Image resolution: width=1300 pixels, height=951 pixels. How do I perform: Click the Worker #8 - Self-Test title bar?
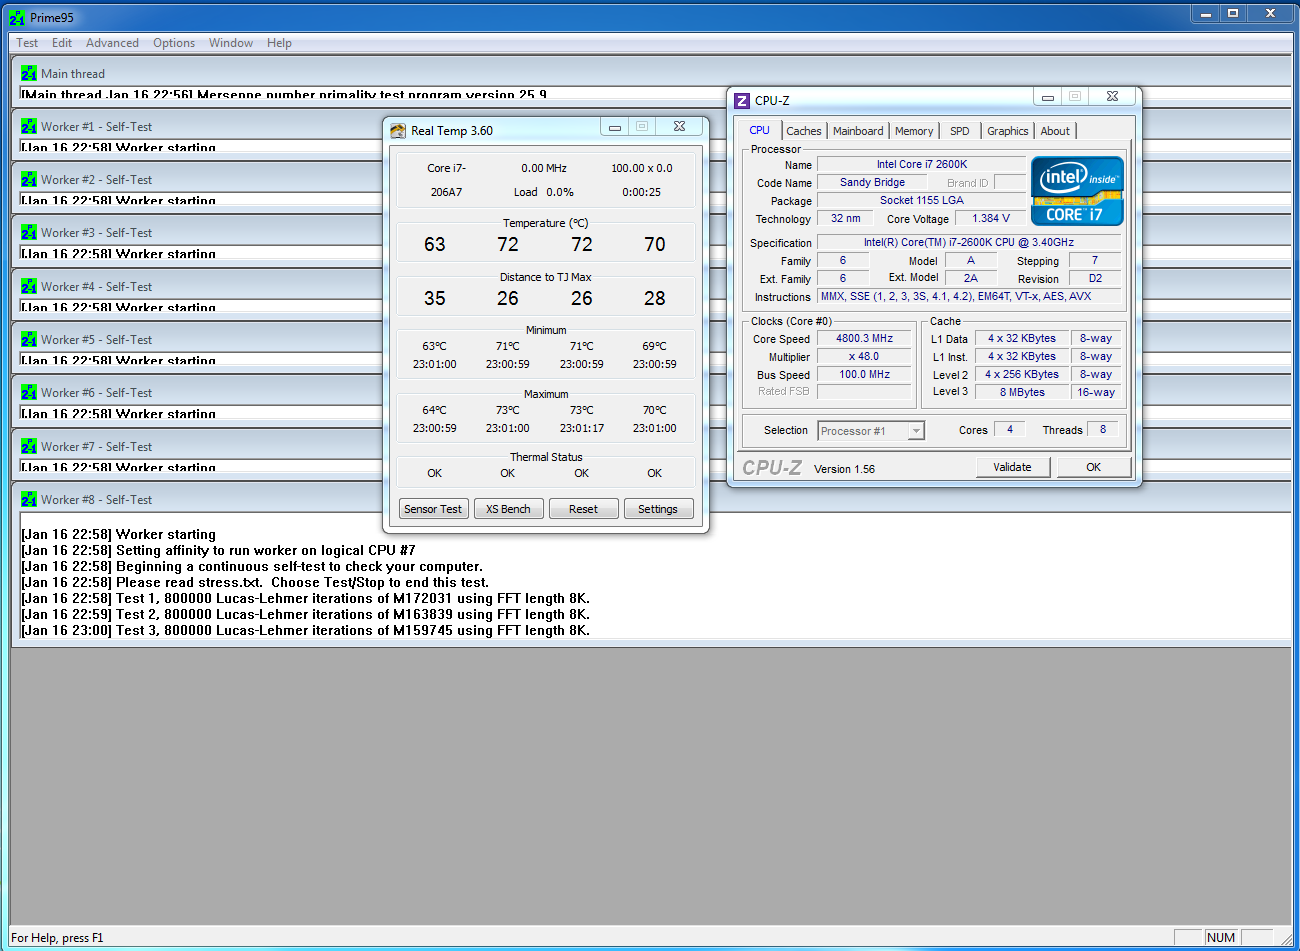pyautogui.click(x=652, y=499)
